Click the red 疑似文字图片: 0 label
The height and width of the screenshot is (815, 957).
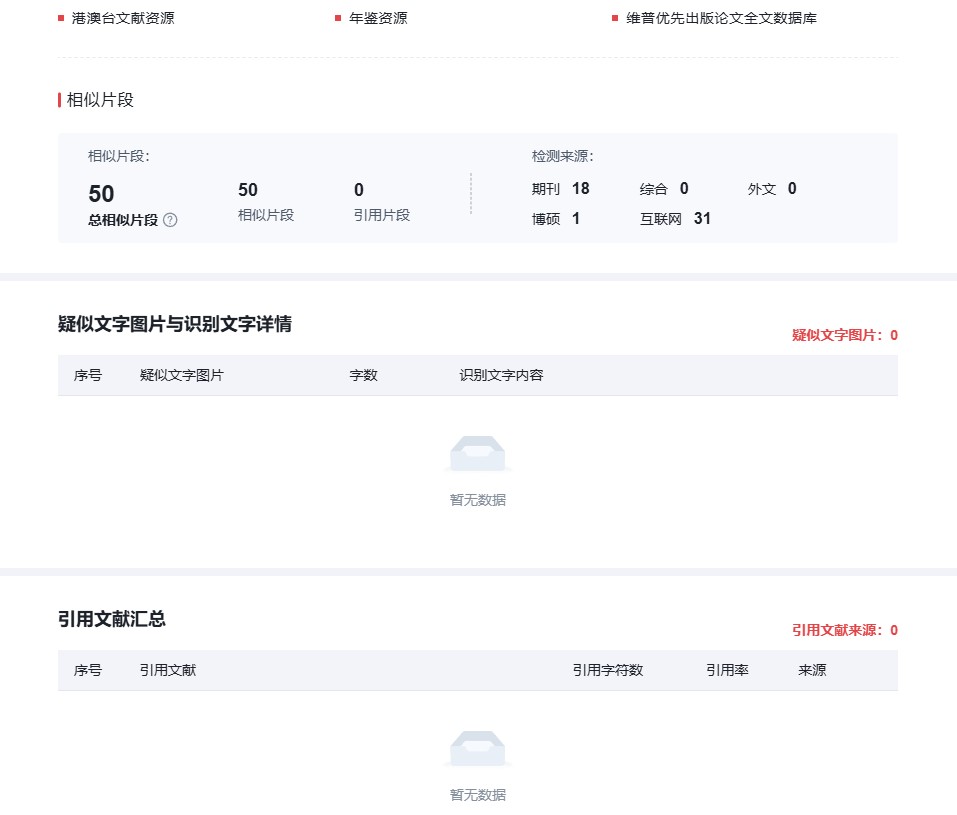[x=844, y=336]
